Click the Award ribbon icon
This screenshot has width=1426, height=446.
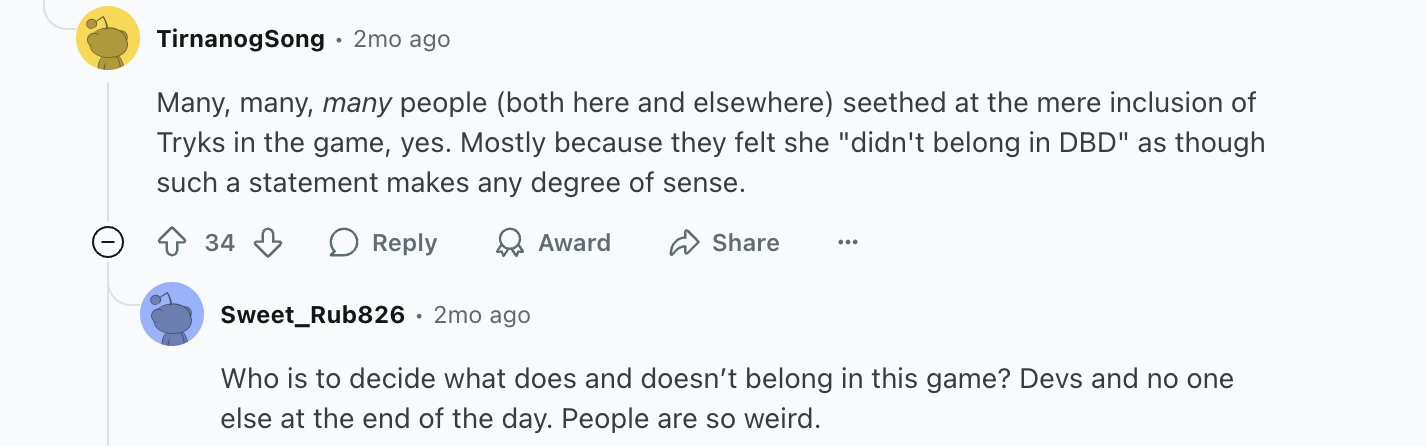510,243
